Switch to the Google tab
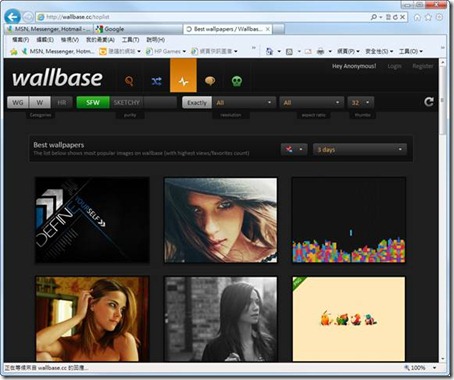Screen dimensions: 454x380 point(138,29)
